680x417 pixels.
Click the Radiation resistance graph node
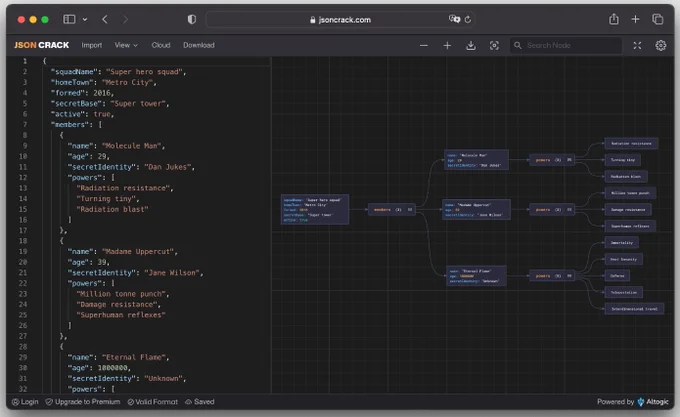pos(631,143)
